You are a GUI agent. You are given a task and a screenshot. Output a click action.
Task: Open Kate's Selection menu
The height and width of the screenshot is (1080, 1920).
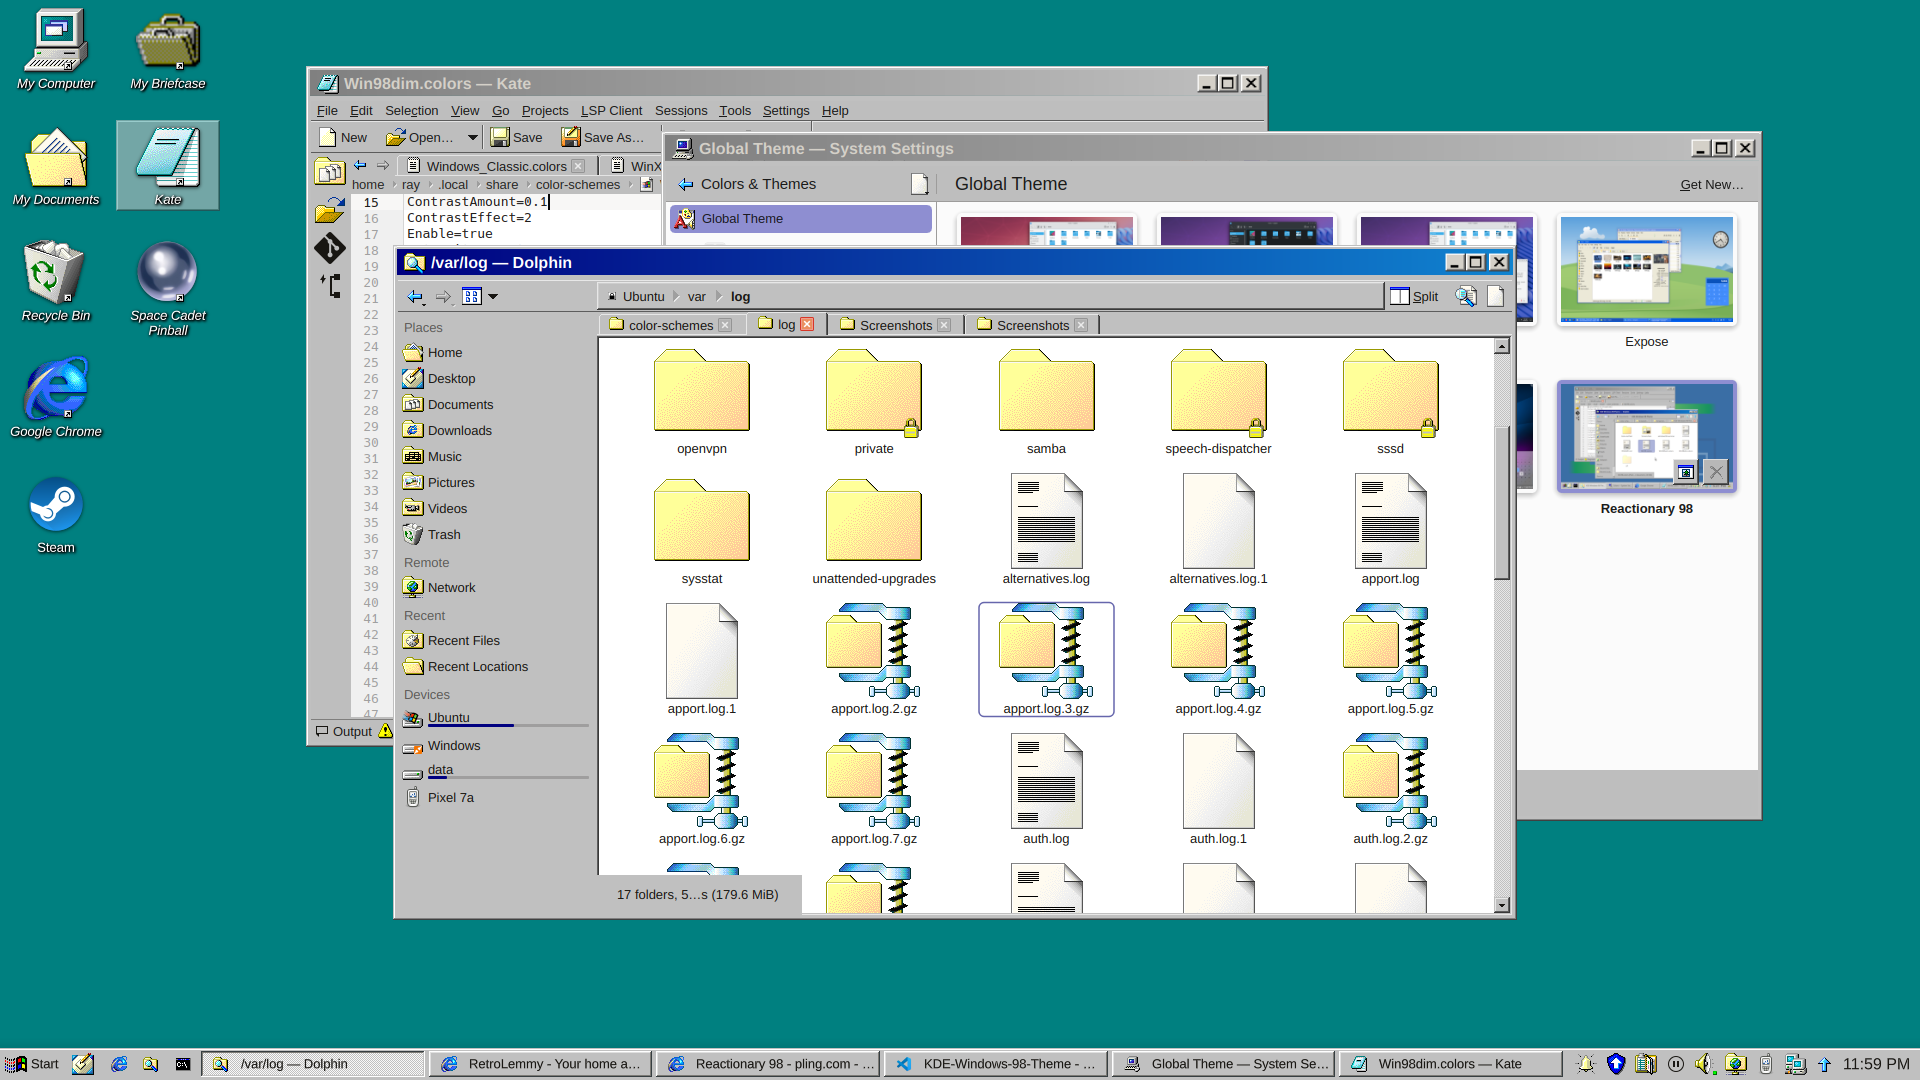tap(411, 111)
